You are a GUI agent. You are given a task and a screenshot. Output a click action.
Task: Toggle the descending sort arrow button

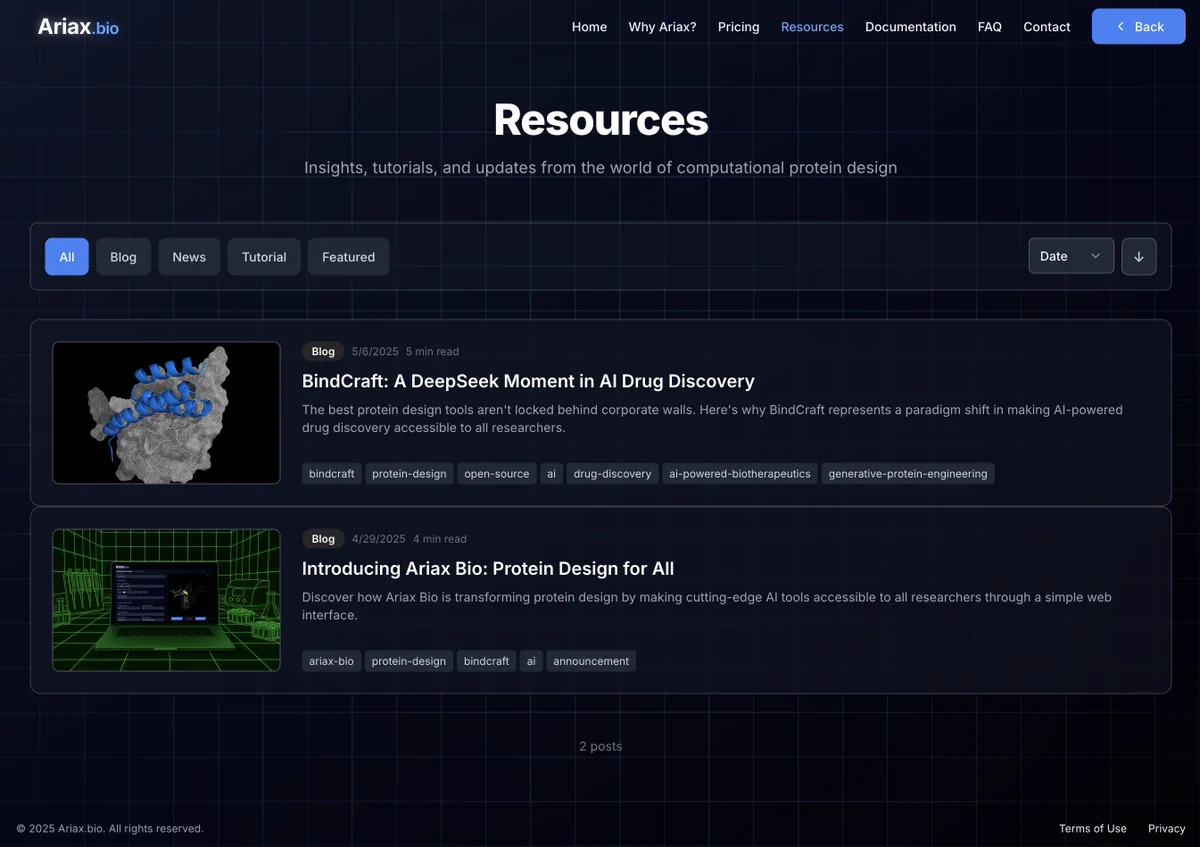1139,256
